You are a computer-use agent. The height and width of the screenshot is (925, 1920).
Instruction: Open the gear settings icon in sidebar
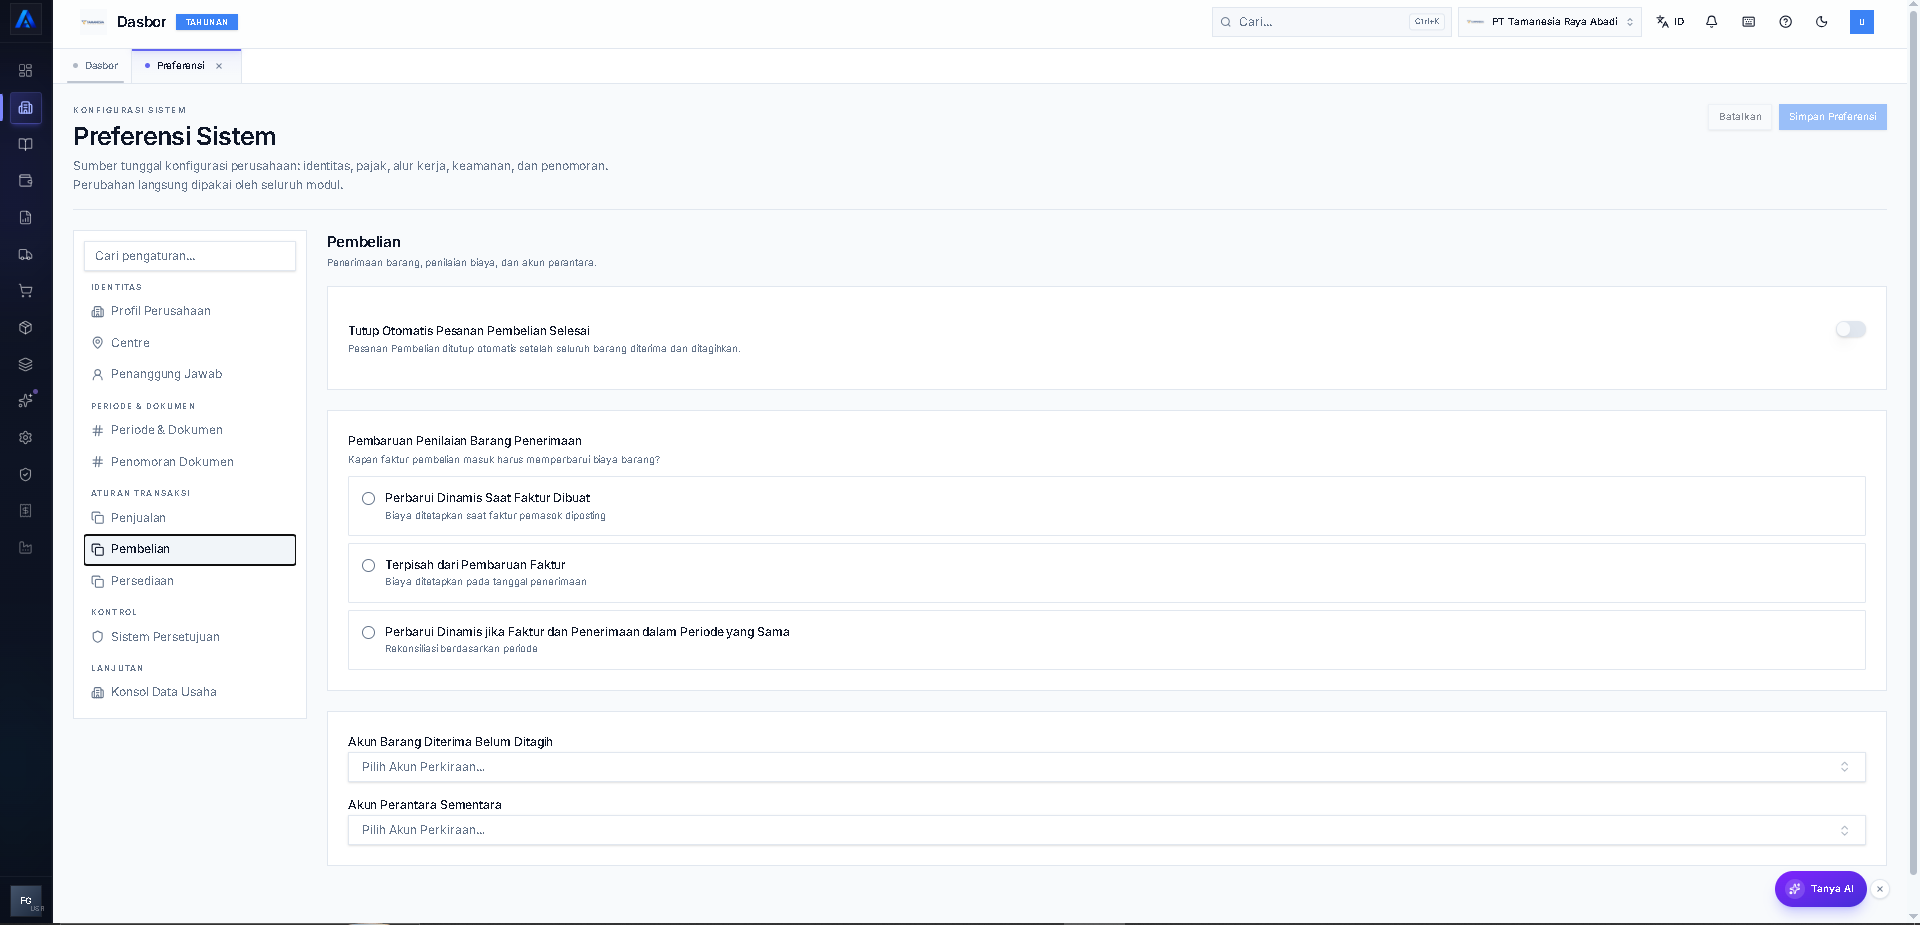26,438
